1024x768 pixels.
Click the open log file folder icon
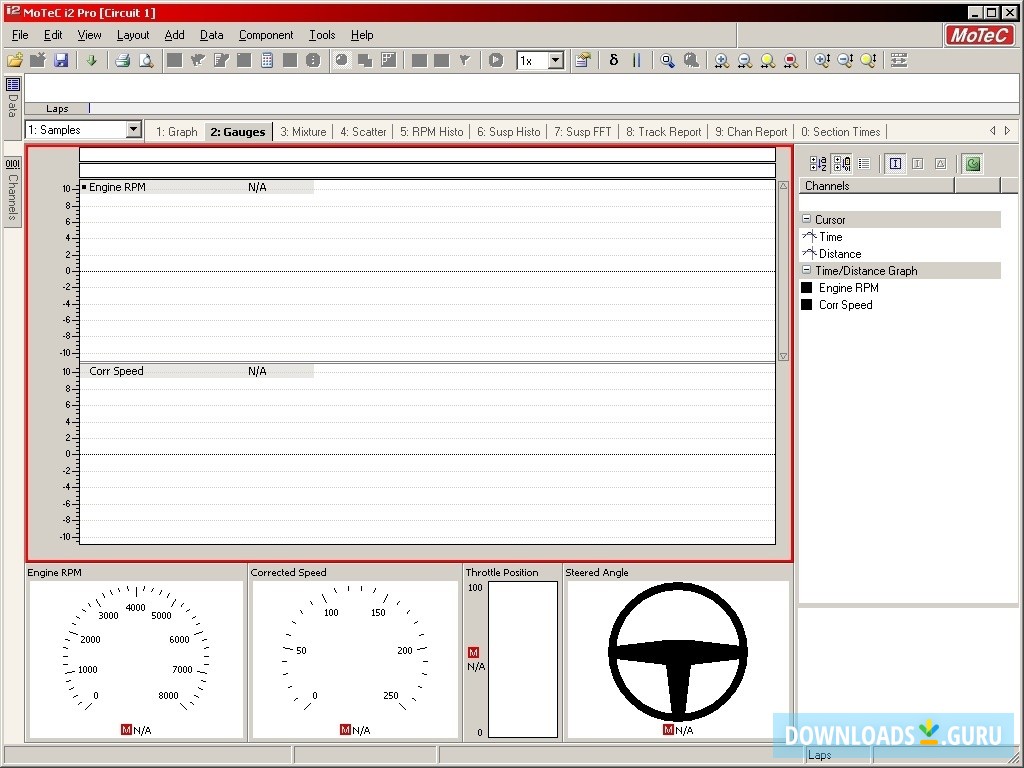click(x=15, y=60)
